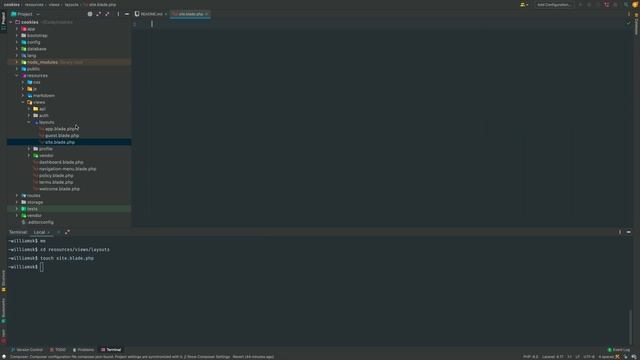
Task: Select the routes folder
Action: click(x=33, y=196)
